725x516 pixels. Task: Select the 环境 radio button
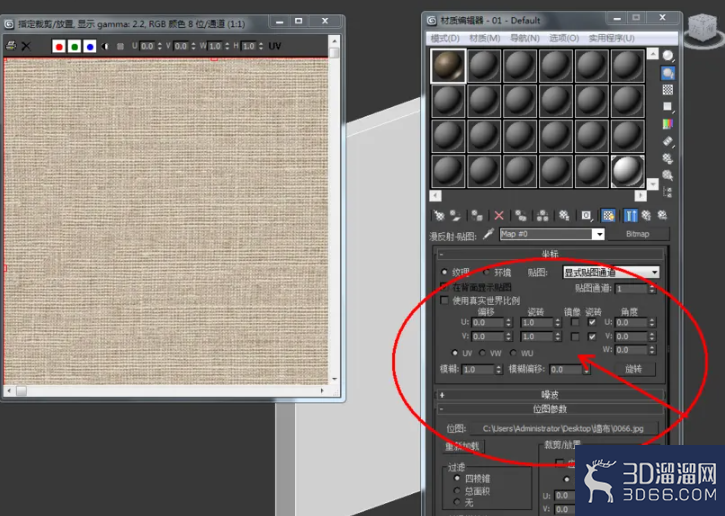point(487,272)
